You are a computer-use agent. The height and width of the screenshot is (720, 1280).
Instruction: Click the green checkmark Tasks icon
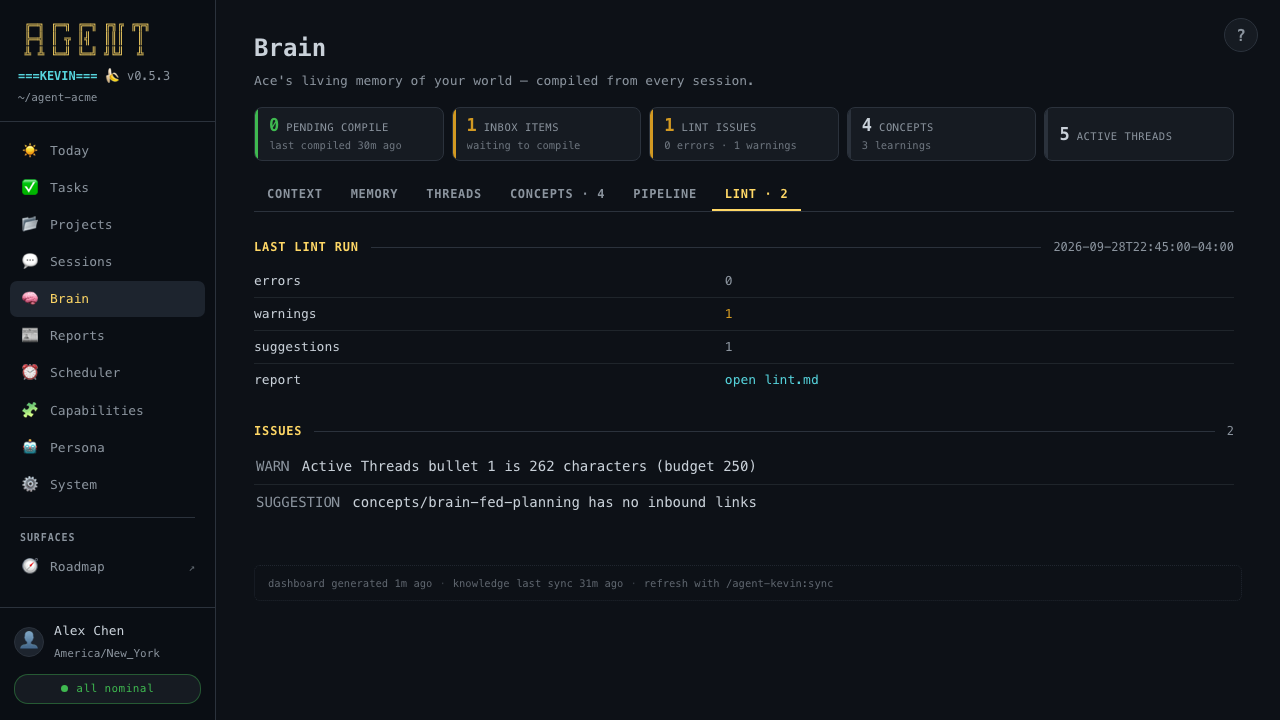[30, 187]
